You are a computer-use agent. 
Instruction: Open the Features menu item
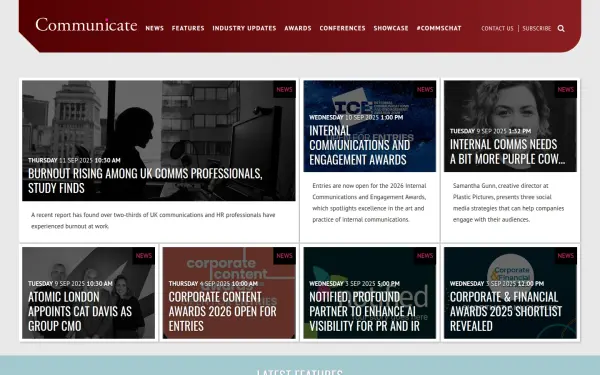188,28
